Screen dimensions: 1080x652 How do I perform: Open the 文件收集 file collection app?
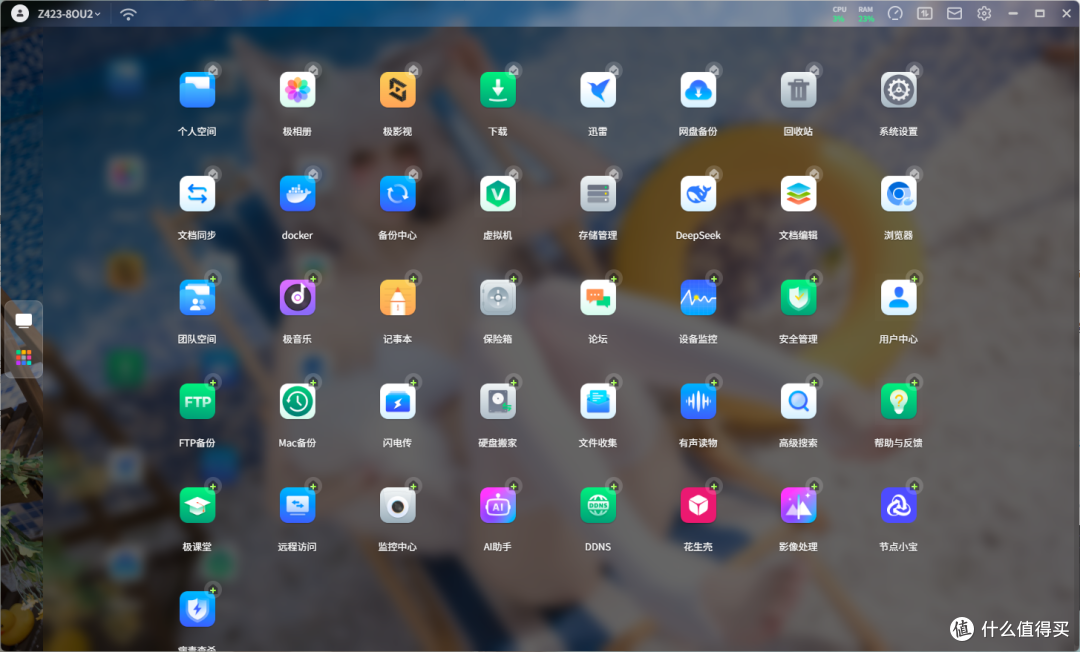[598, 402]
